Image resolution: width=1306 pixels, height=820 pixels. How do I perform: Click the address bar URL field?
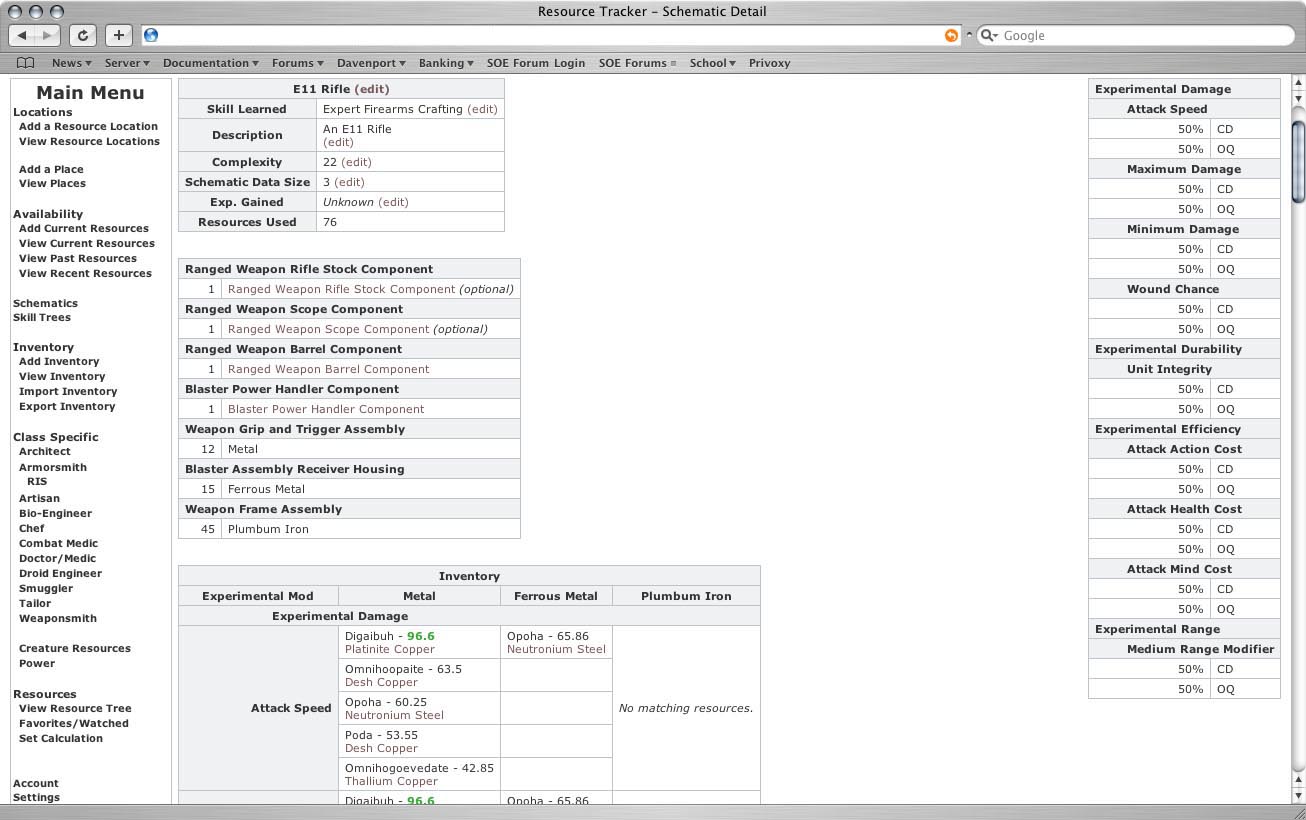[x=550, y=35]
